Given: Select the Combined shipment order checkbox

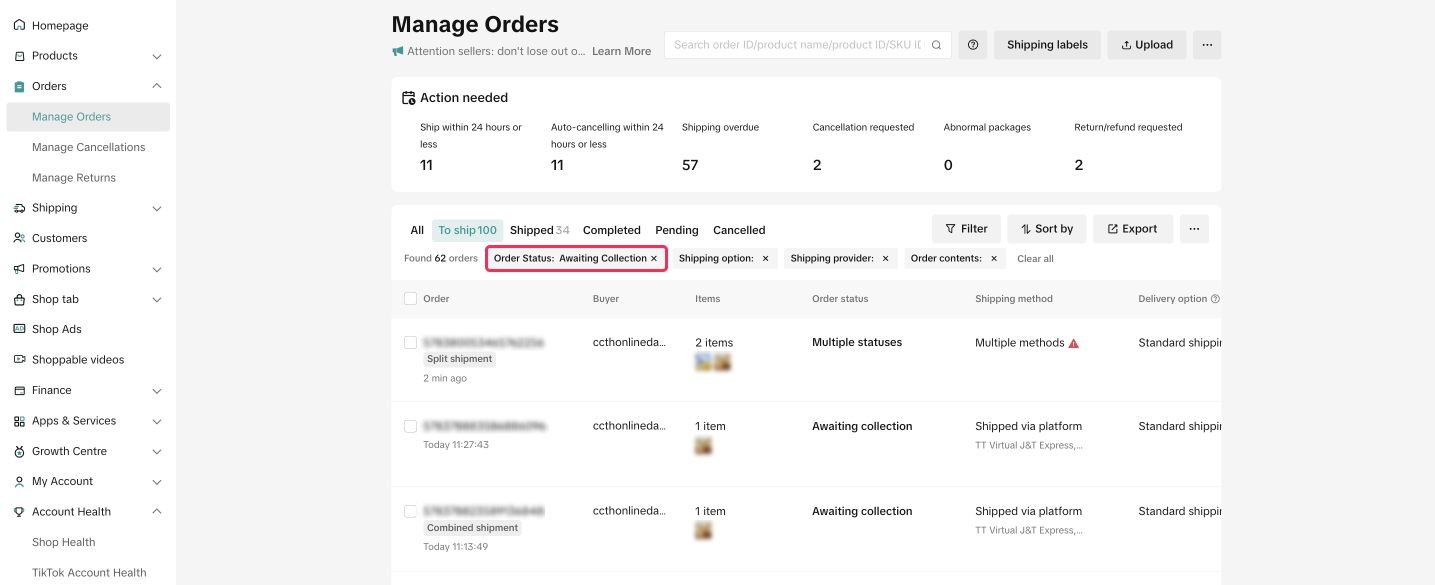Looking at the screenshot, I should [x=410, y=511].
